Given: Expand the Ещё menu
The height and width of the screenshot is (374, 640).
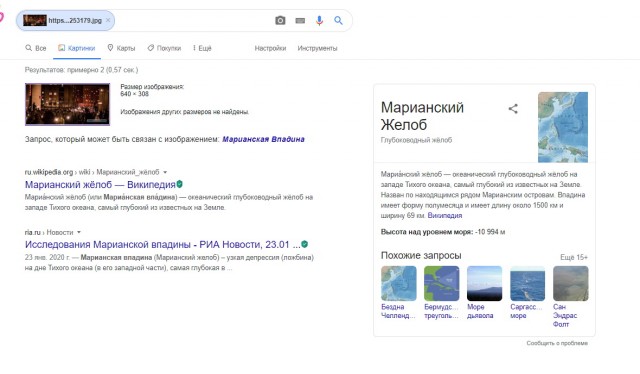Looking at the screenshot, I should [x=202, y=48].
